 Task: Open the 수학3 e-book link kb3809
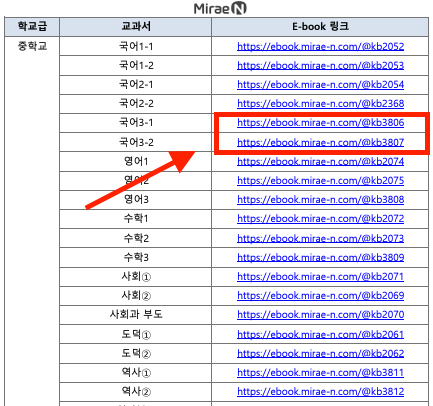[320, 257]
